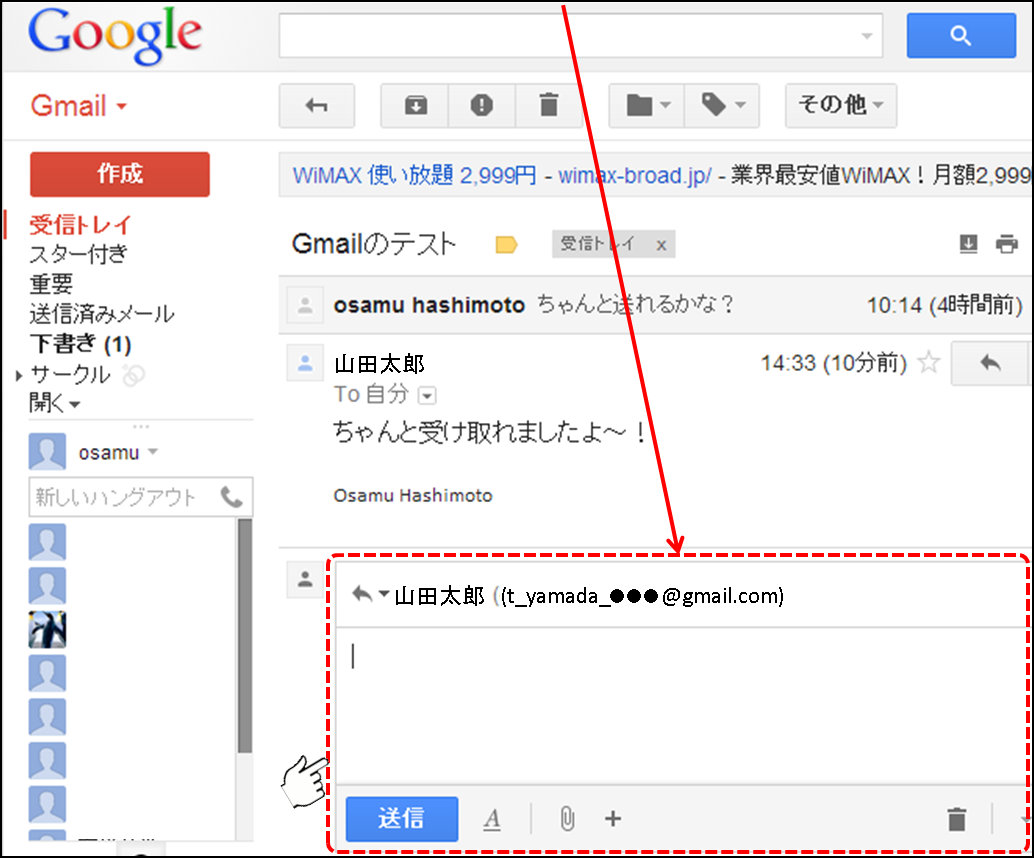Expand the labels tag dropdown
Screen dimensions: 1034x858
(x=722, y=105)
